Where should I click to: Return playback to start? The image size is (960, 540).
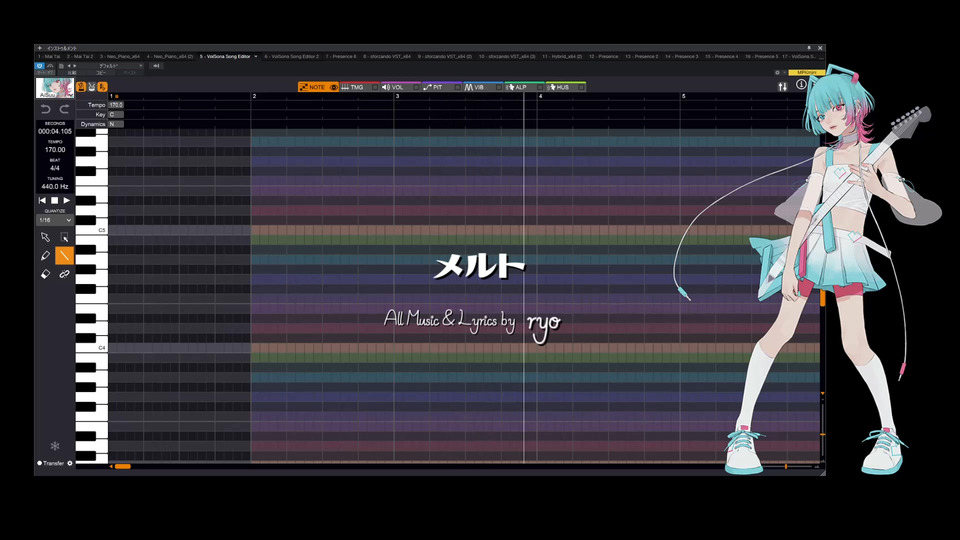(42, 200)
